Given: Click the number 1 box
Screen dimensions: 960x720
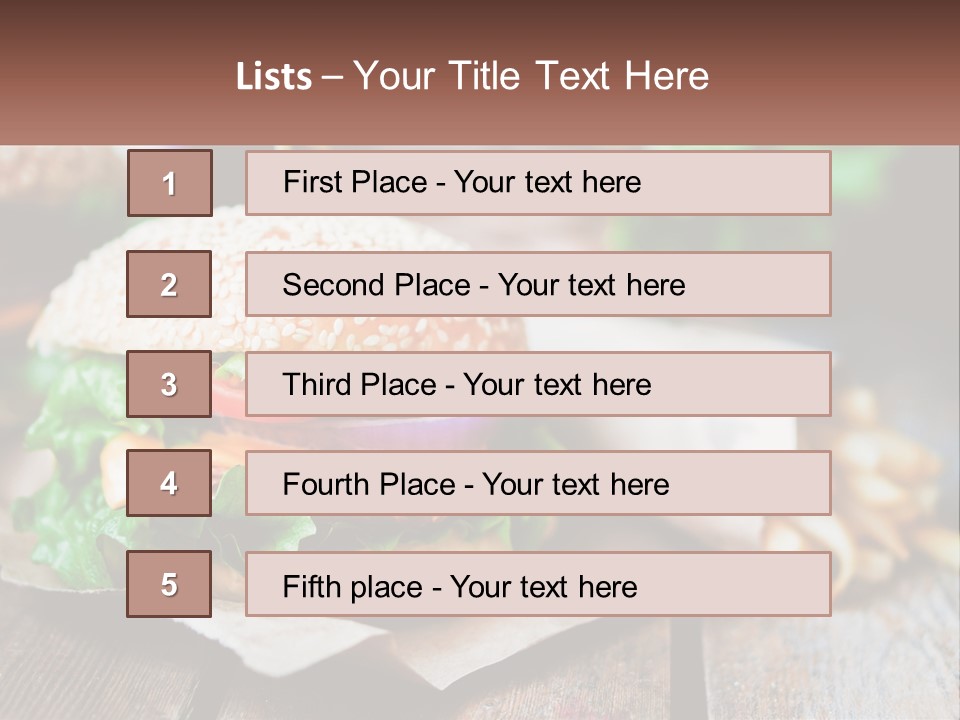Looking at the screenshot, I should coord(169,183).
